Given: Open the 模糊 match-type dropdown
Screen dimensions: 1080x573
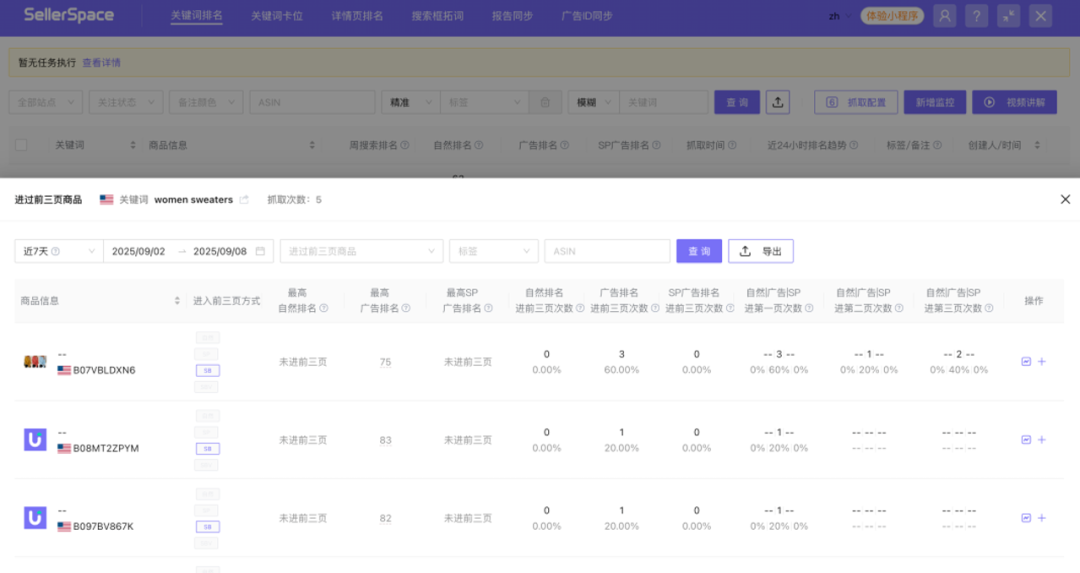Looking at the screenshot, I should (x=594, y=102).
